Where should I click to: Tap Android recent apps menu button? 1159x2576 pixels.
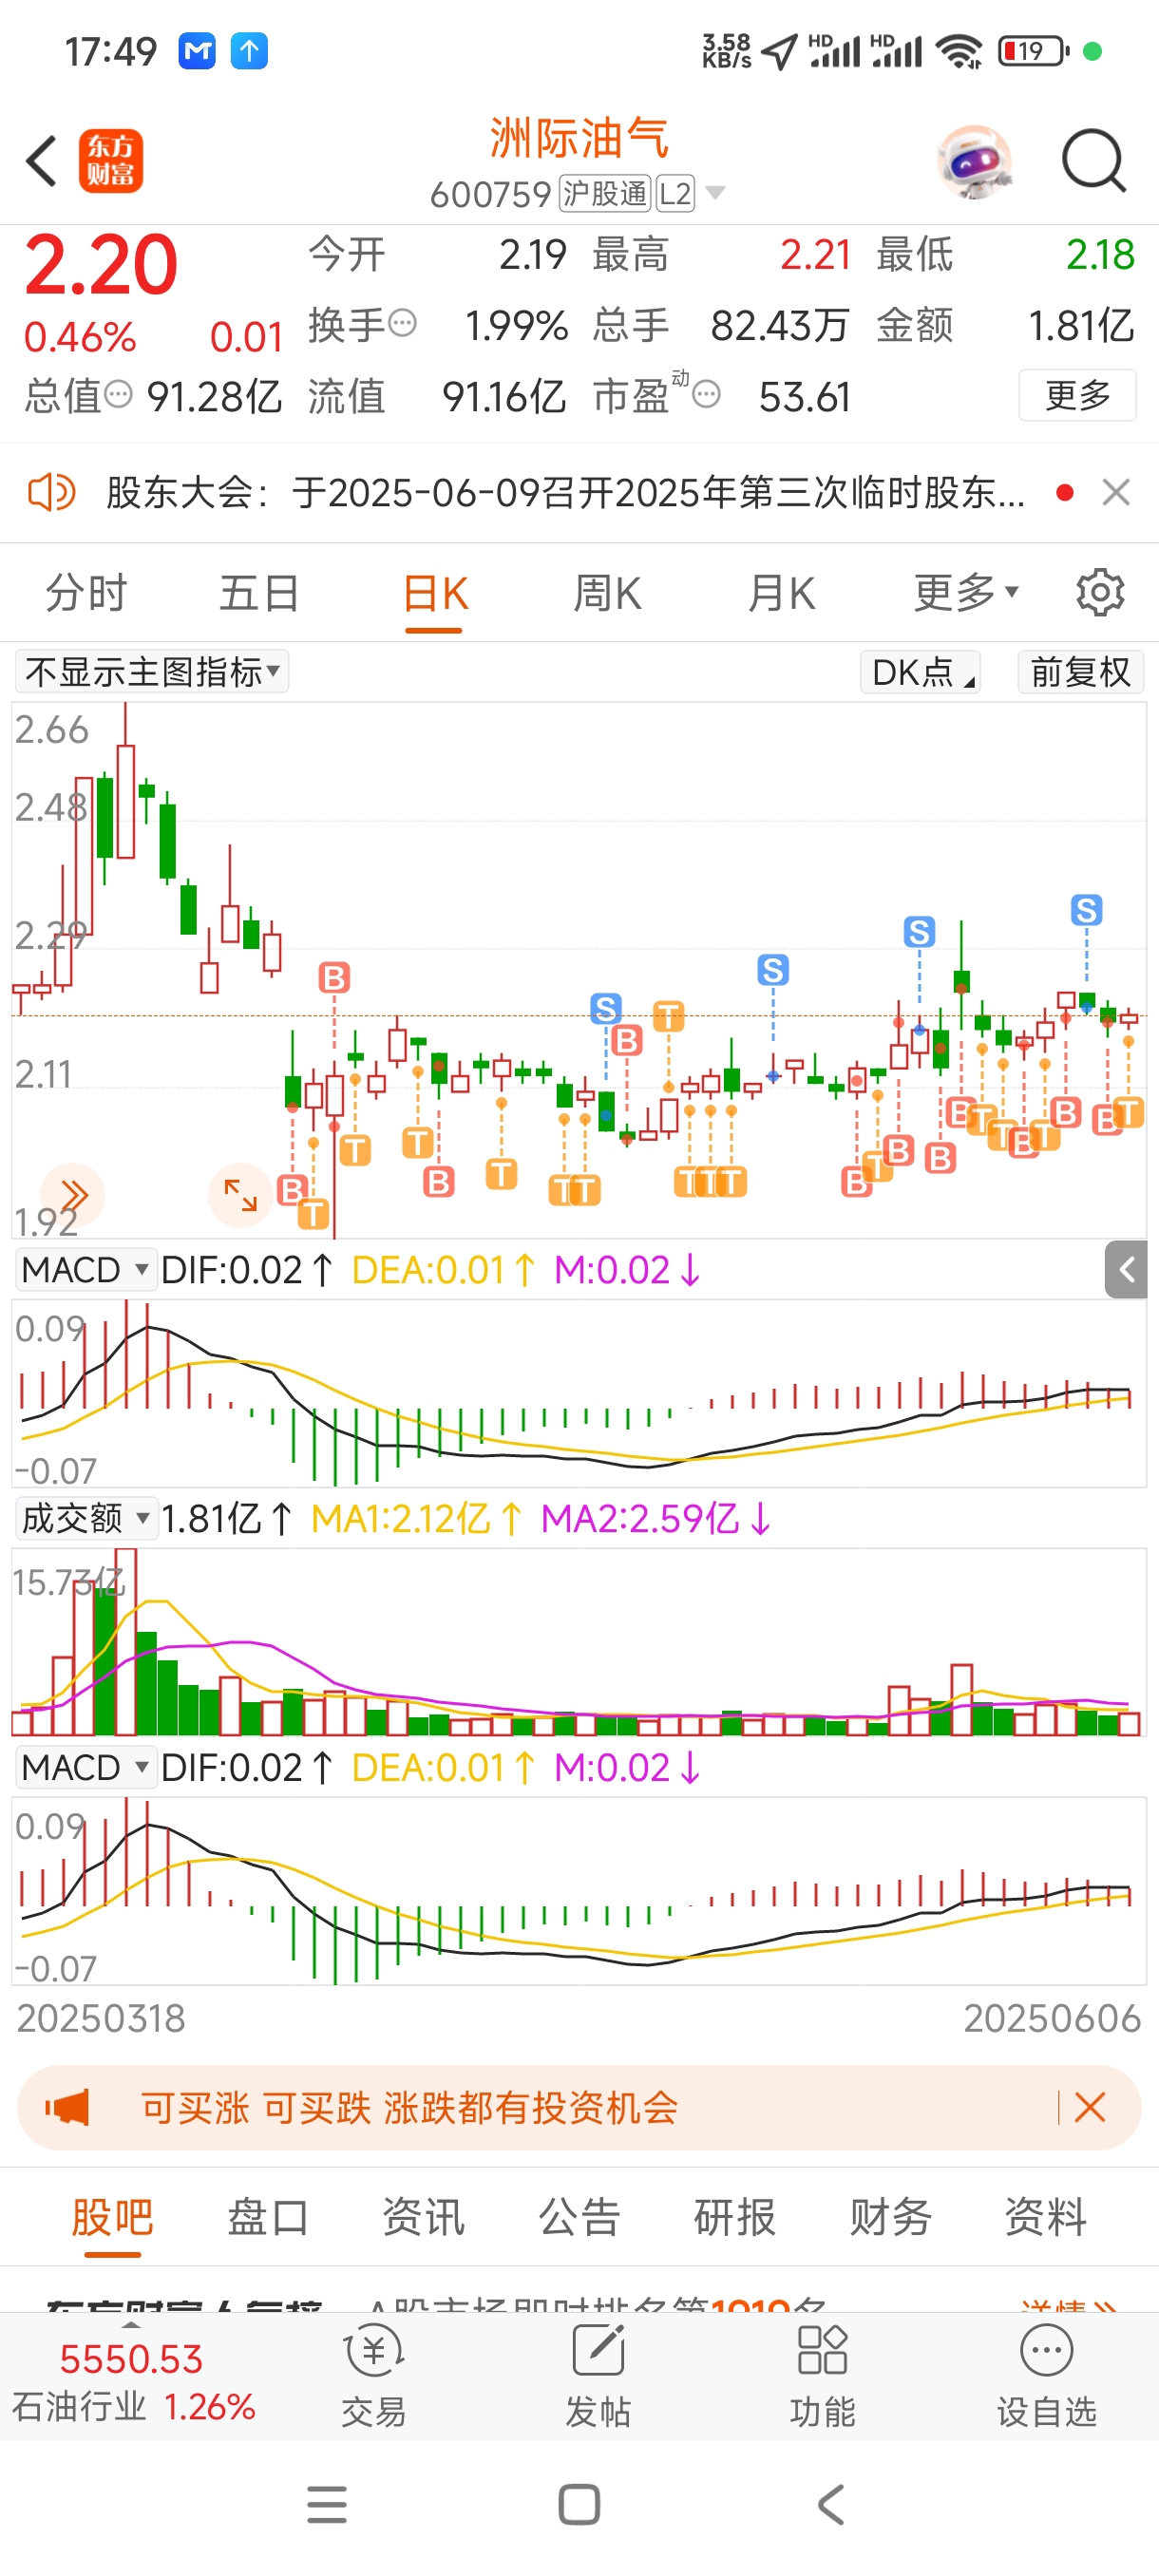click(327, 2505)
